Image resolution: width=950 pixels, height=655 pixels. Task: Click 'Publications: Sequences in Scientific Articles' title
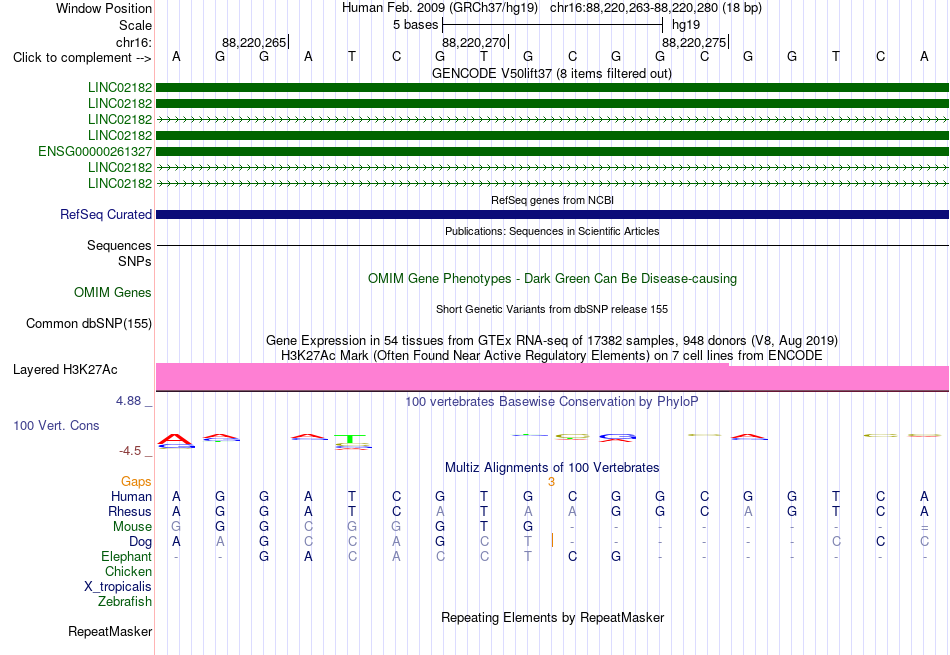click(552, 231)
